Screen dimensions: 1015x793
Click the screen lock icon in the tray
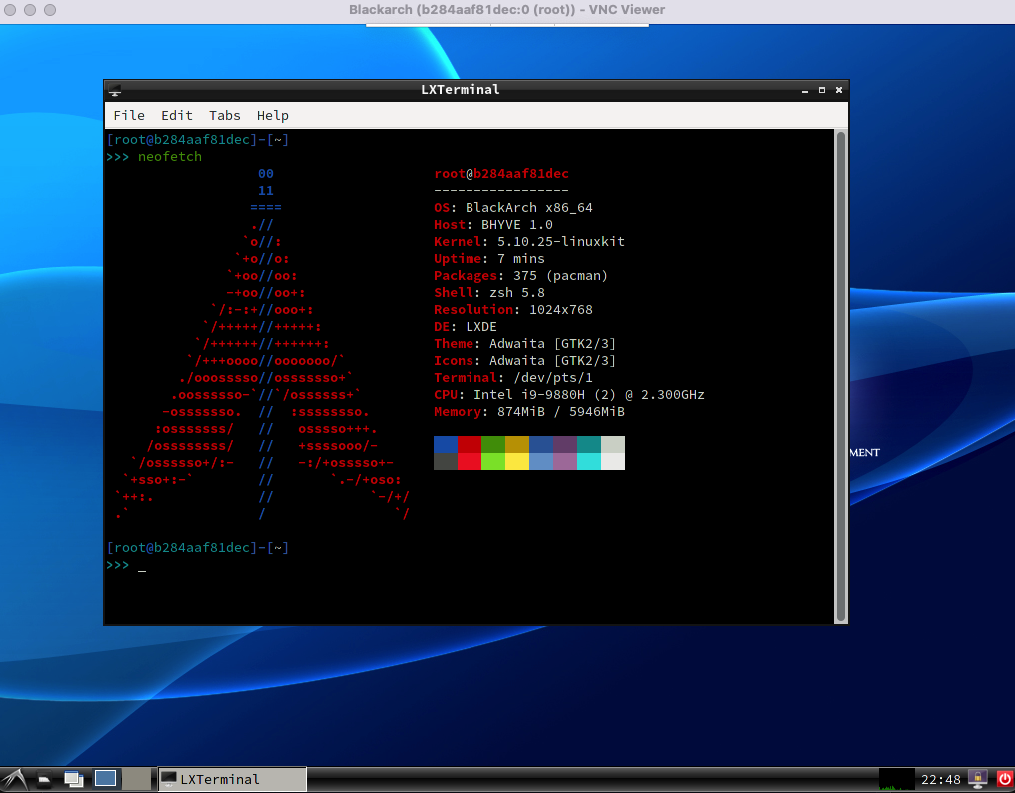(977, 779)
